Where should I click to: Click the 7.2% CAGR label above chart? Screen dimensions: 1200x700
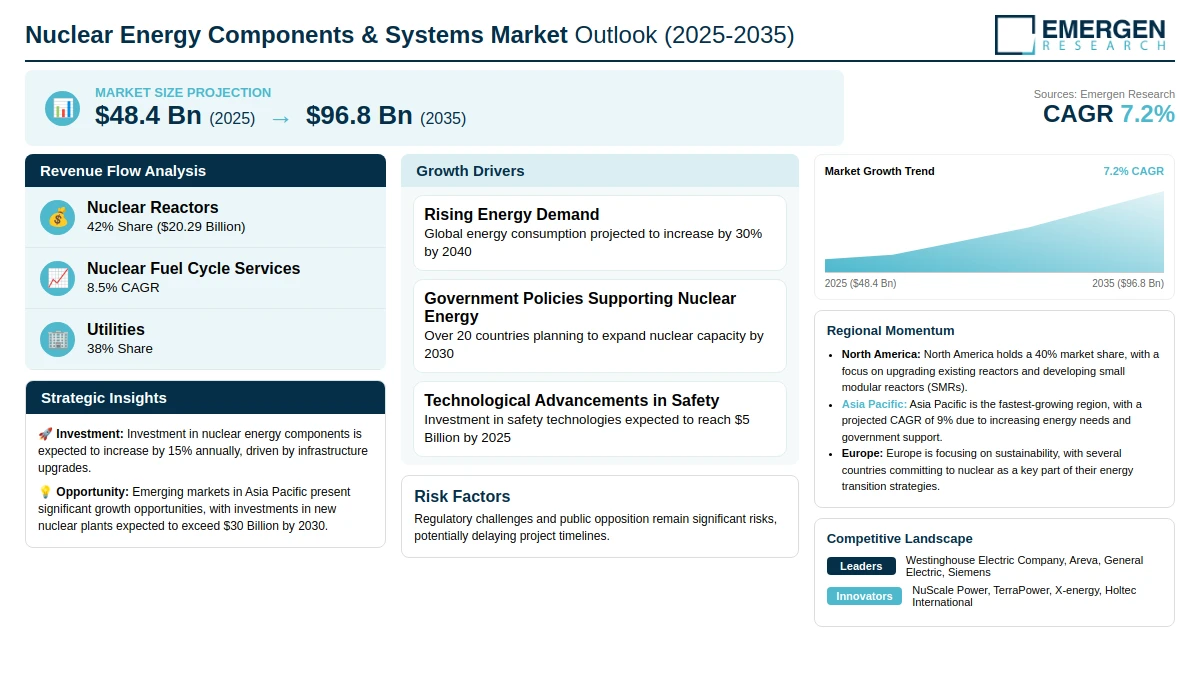(x=1133, y=171)
